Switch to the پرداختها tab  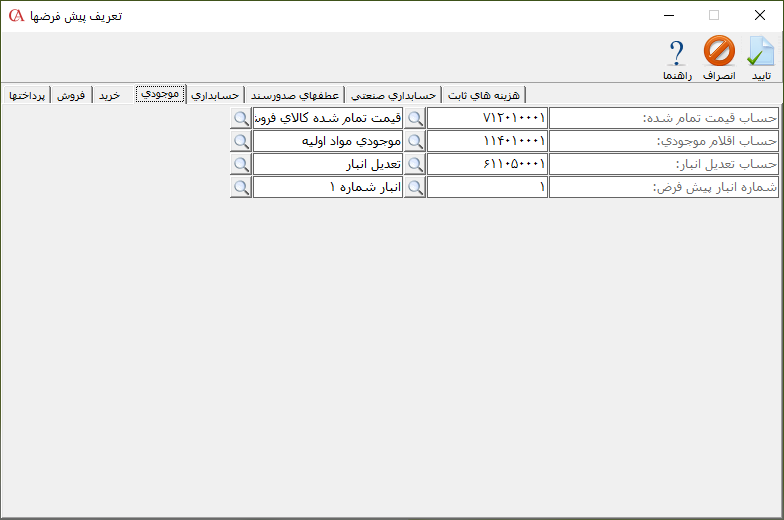(x=27, y=95)
